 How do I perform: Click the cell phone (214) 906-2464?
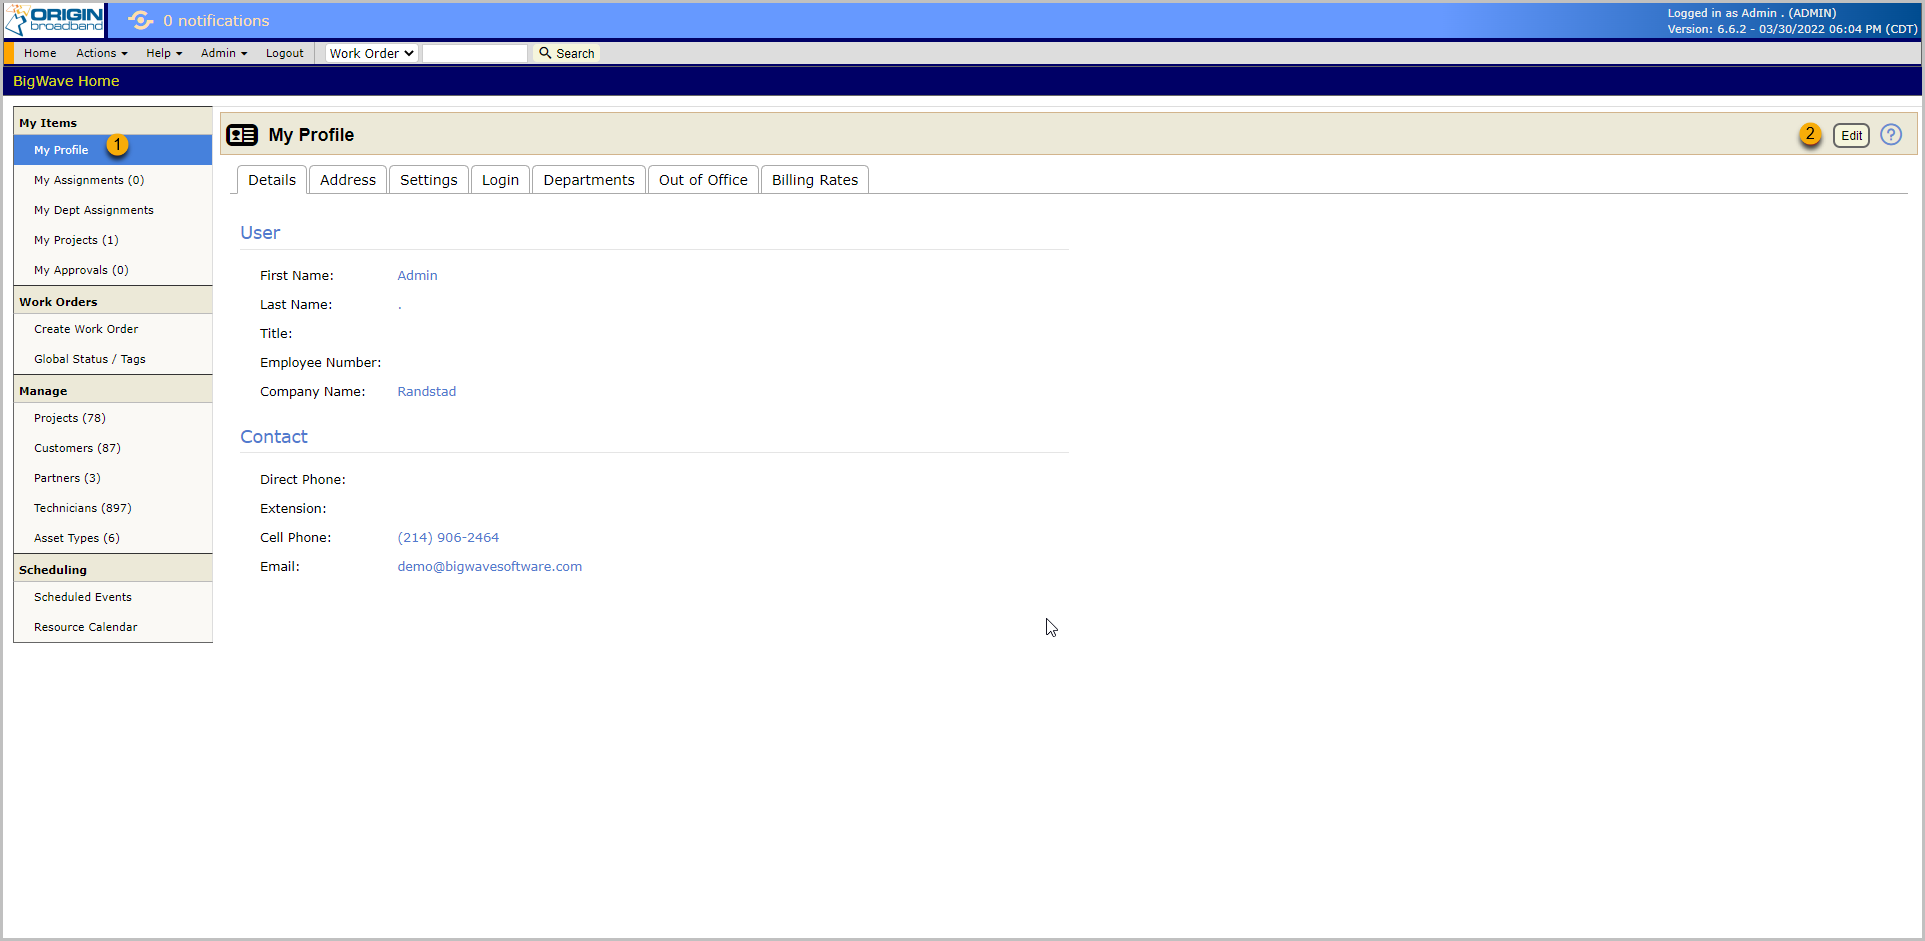(x=448, y=538)
